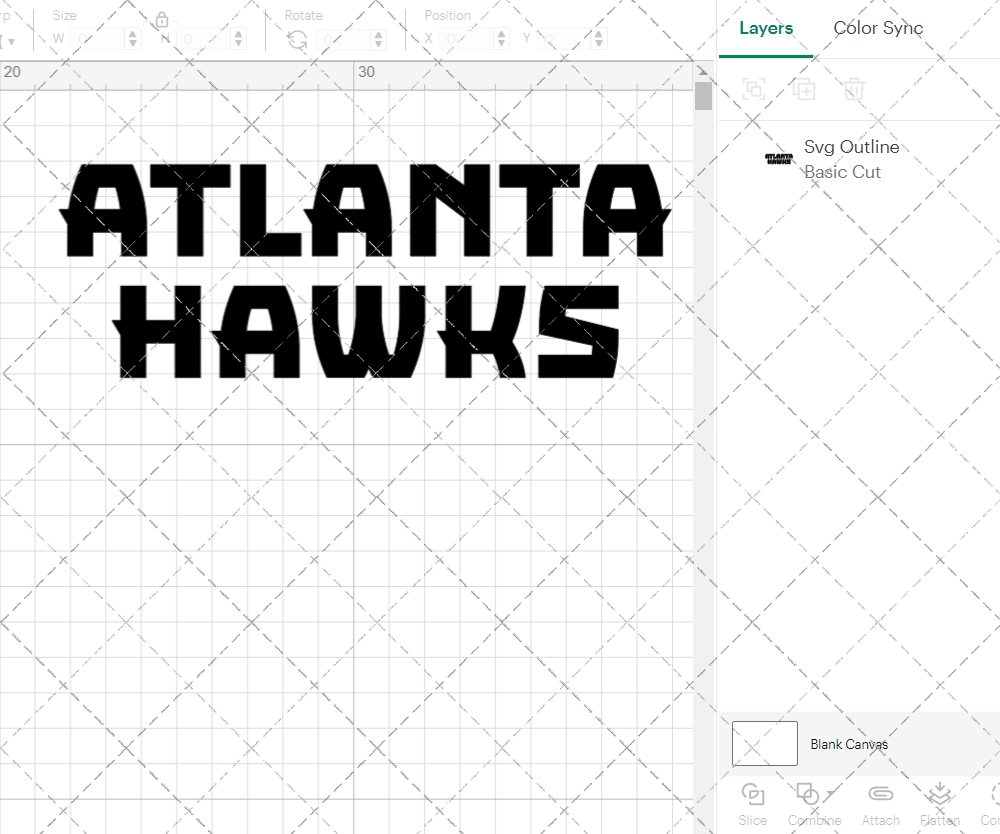Viewport: 1000px width, 834px height.
Task: Click the Position X input field
Action: [x=467, y=39]
